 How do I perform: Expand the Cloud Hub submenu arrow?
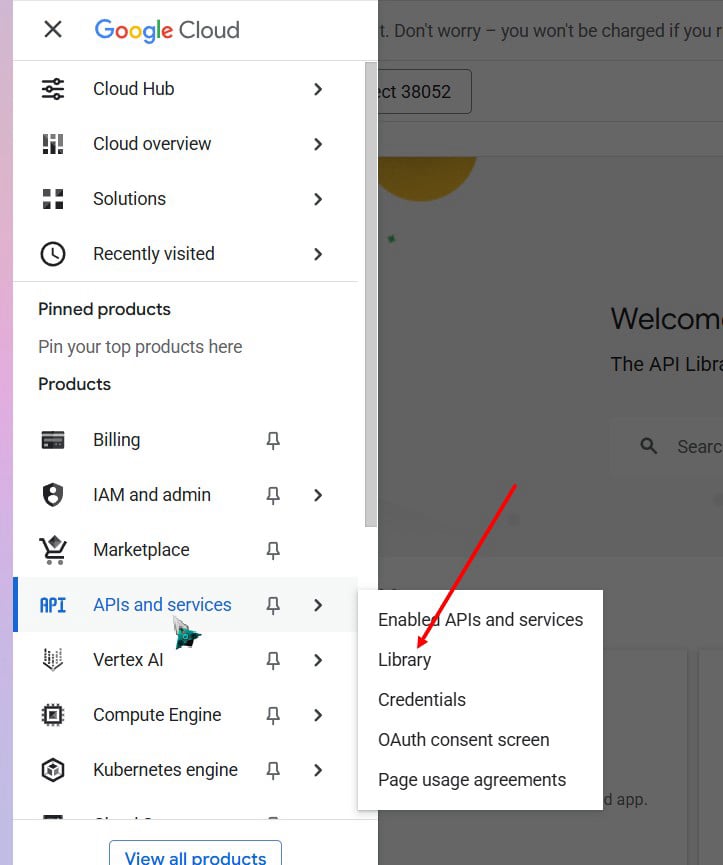pos(318,89)
